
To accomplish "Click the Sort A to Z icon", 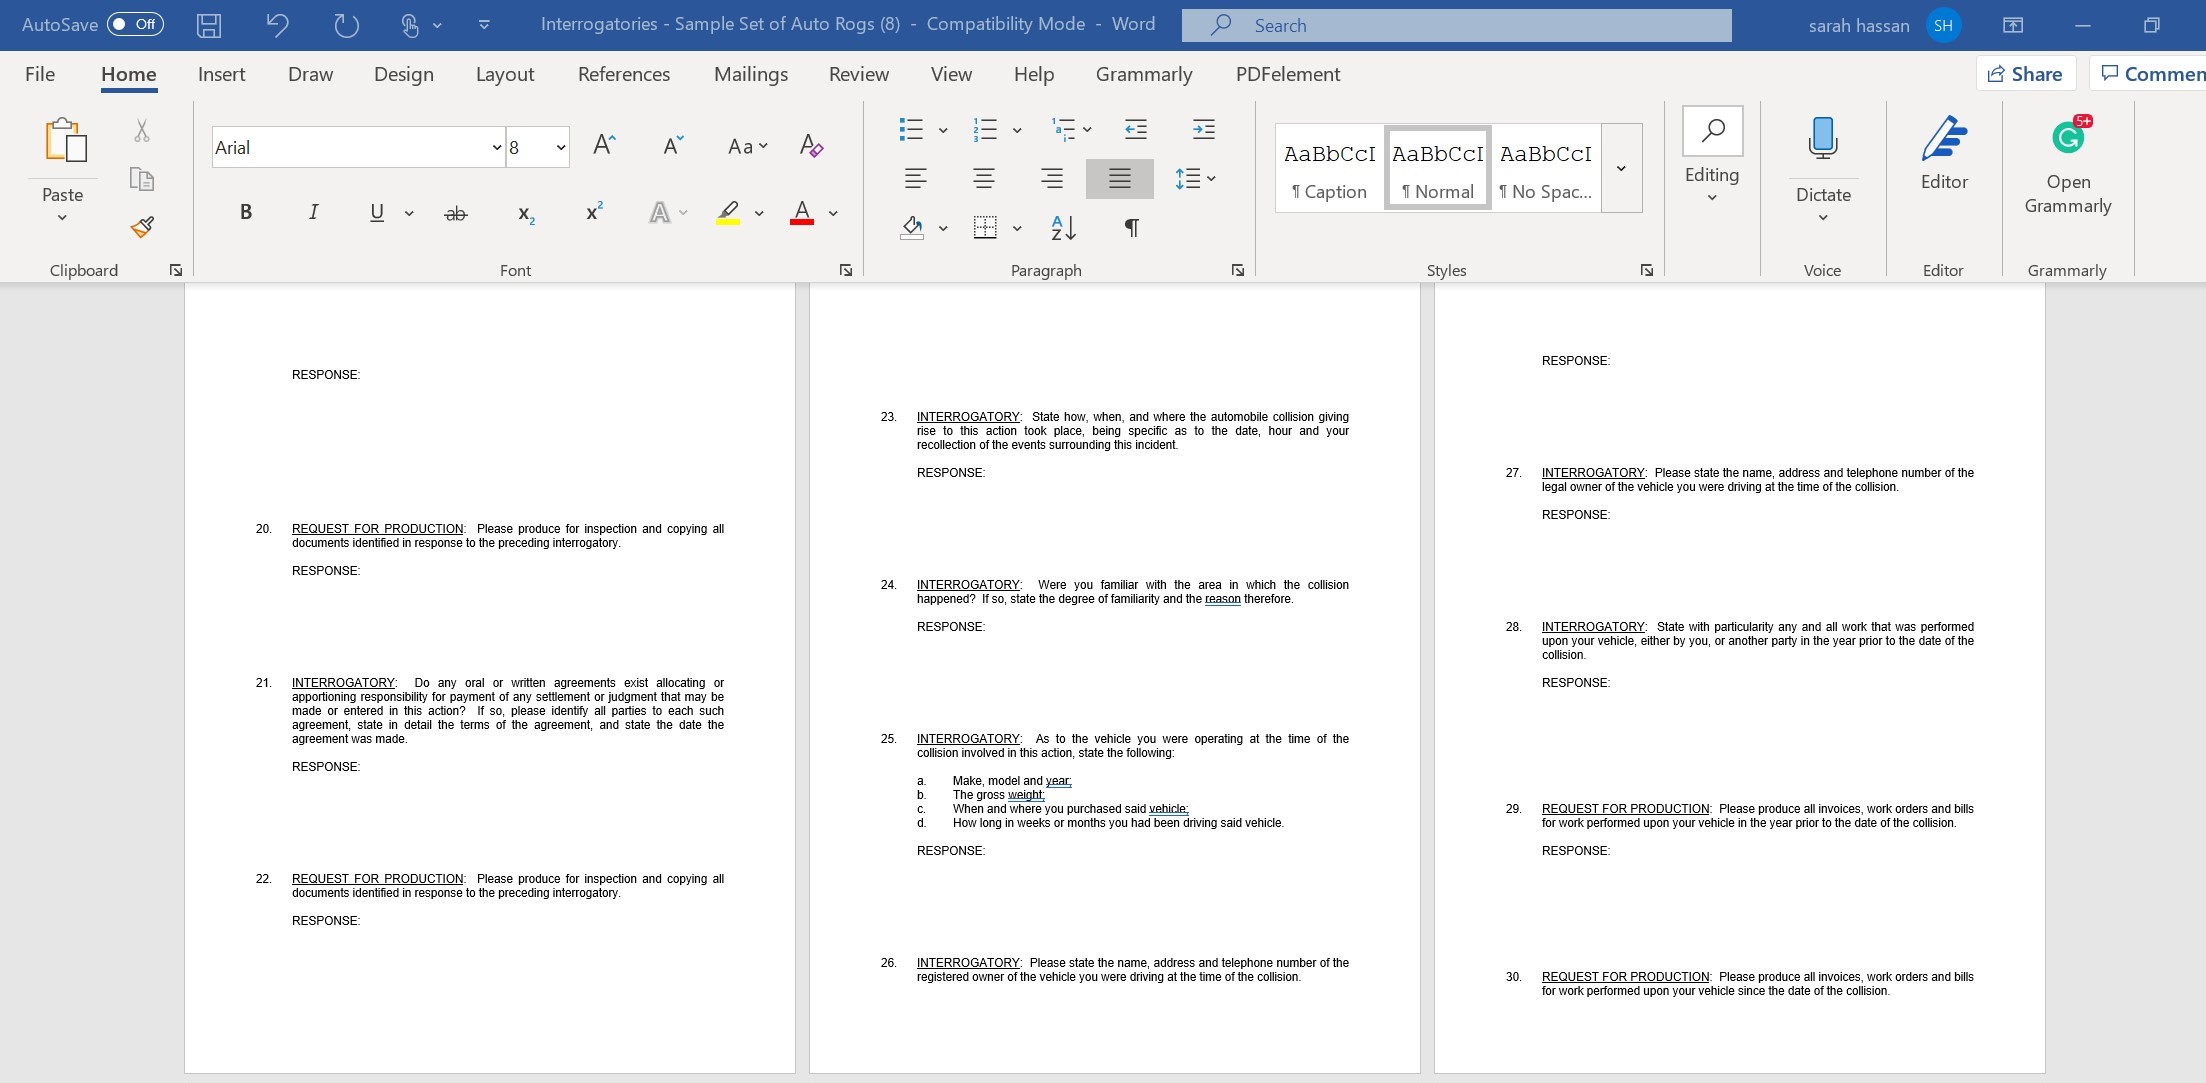I will pyautogui.click(x=1063, y=228).
